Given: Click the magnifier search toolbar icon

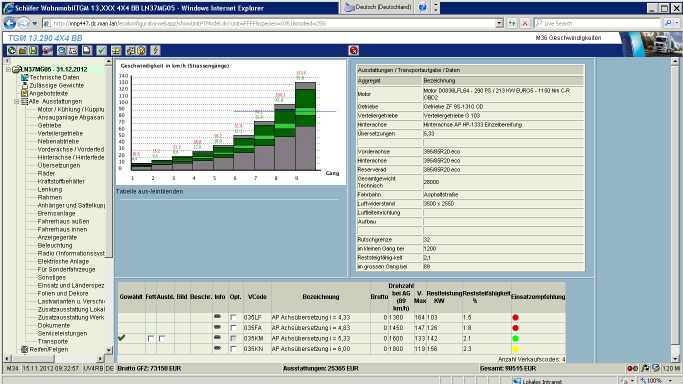Looking at the screenshot, I should tap(61, 51).
